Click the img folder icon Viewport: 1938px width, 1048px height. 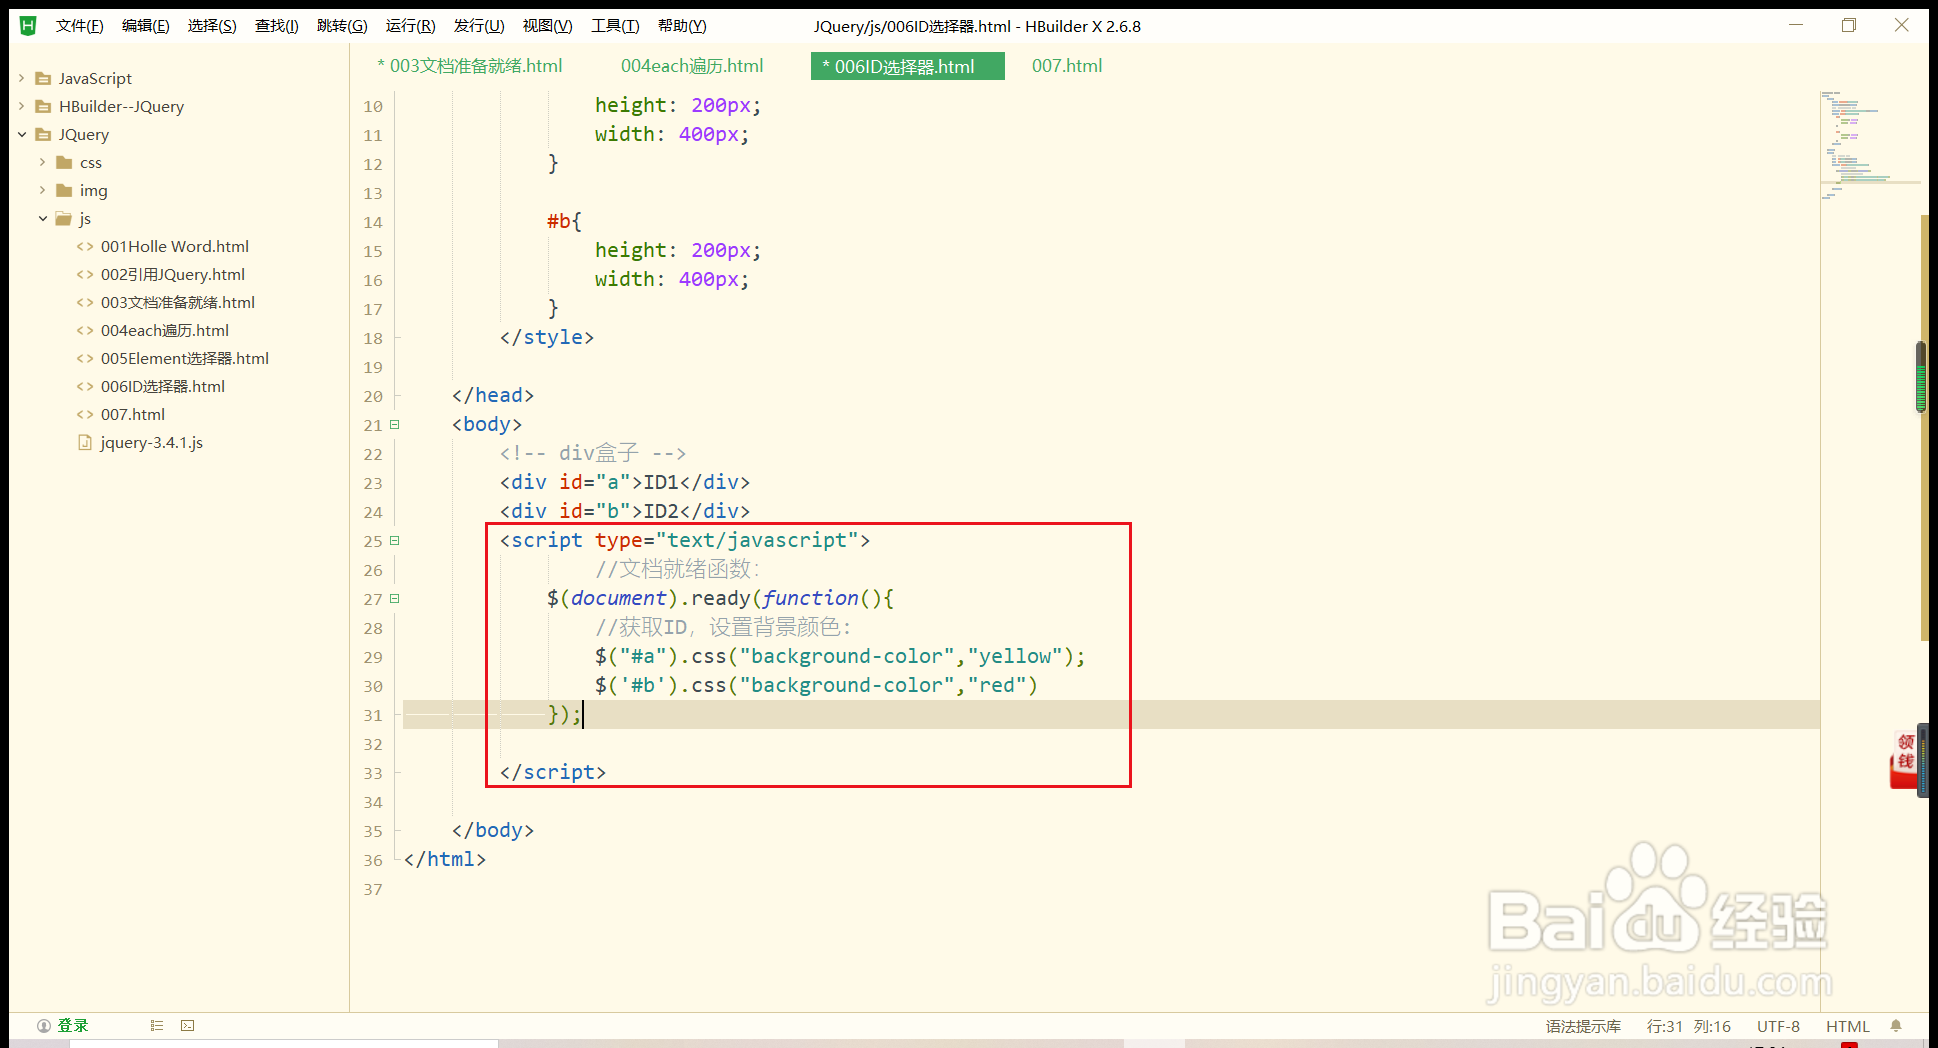click(64, 190)
